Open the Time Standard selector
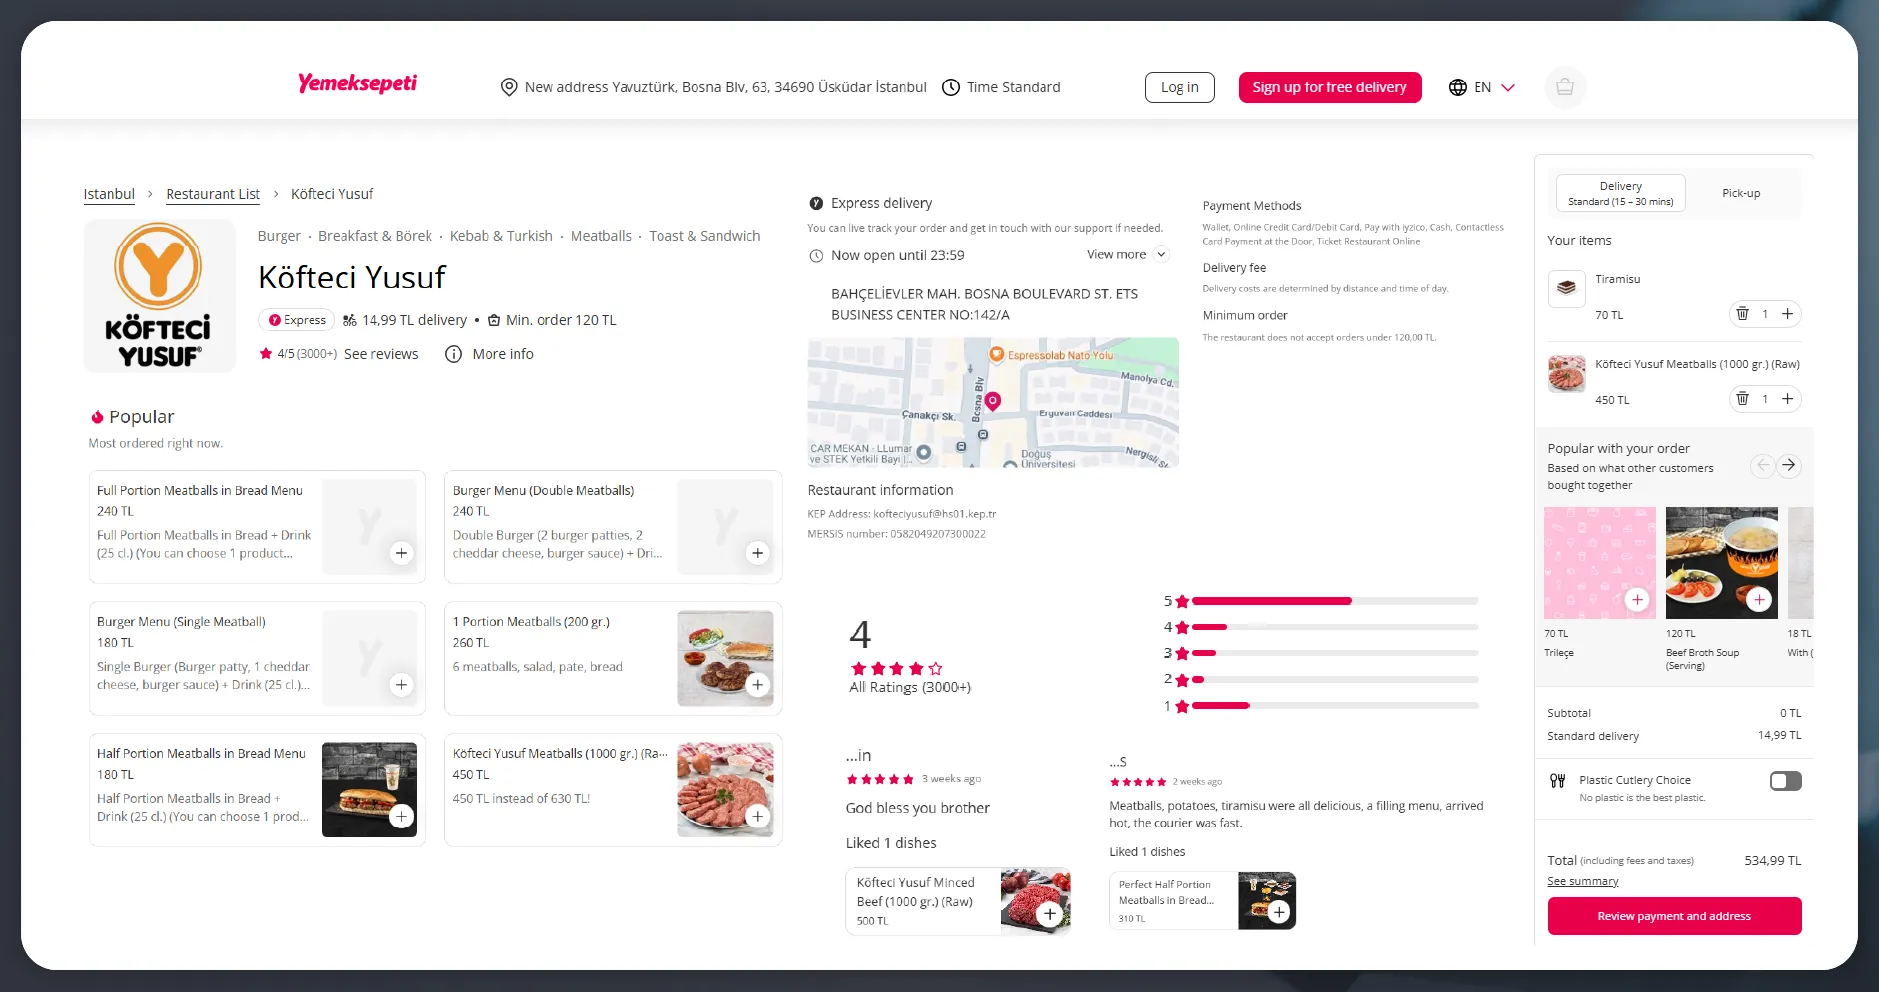This screenshot has width=1879, height=992. [1001, 87]
